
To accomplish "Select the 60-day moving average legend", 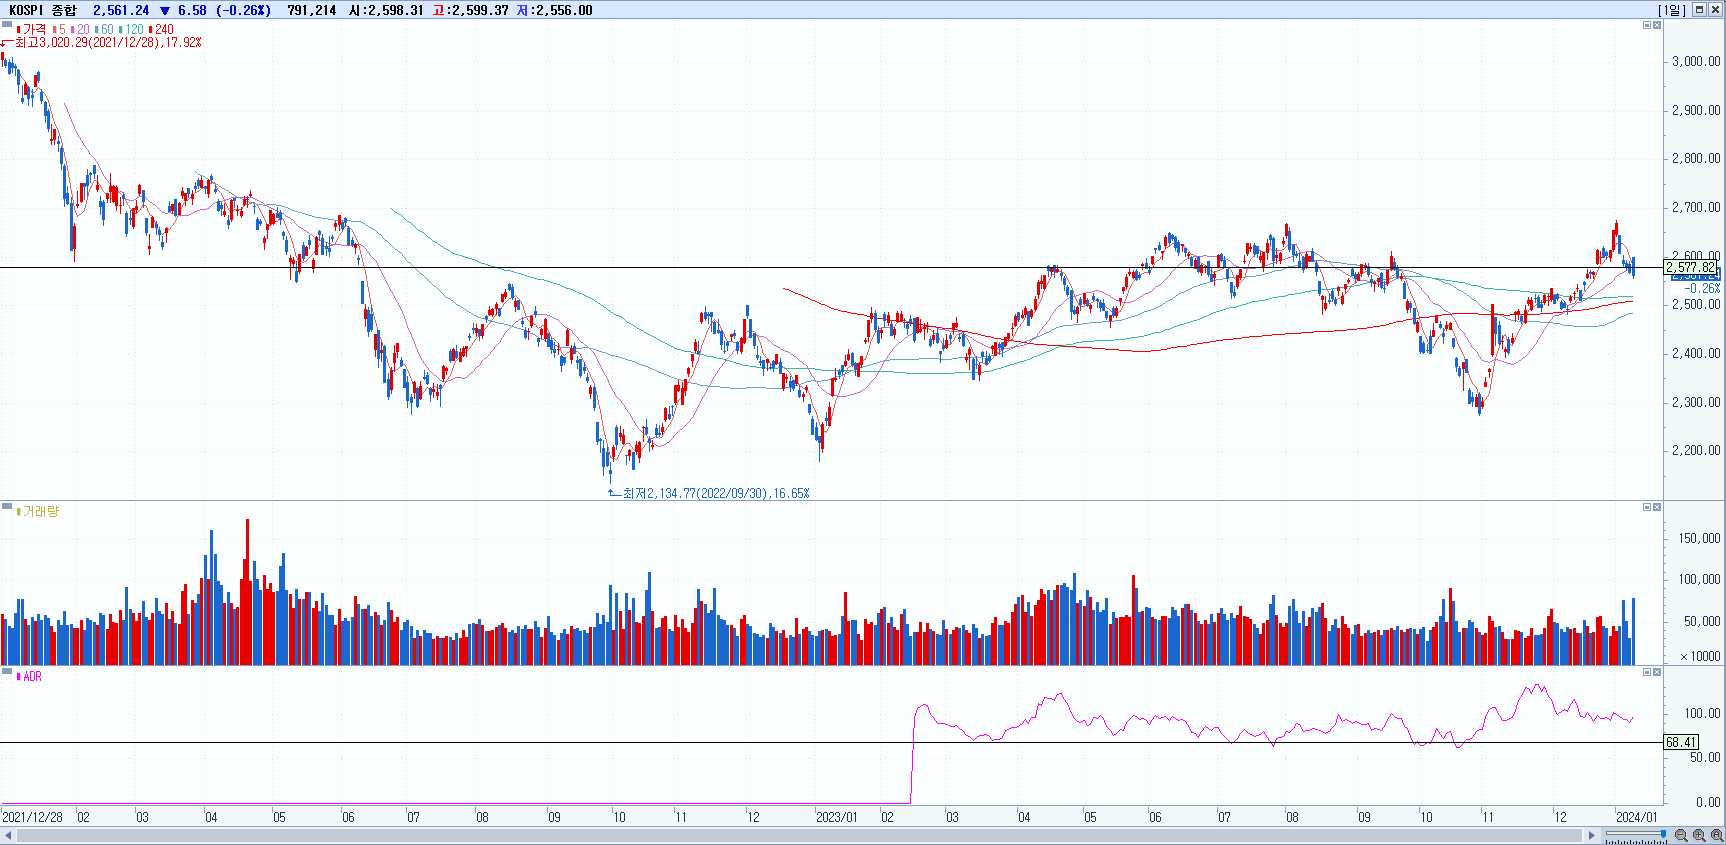I will click(x=104, y=29).
